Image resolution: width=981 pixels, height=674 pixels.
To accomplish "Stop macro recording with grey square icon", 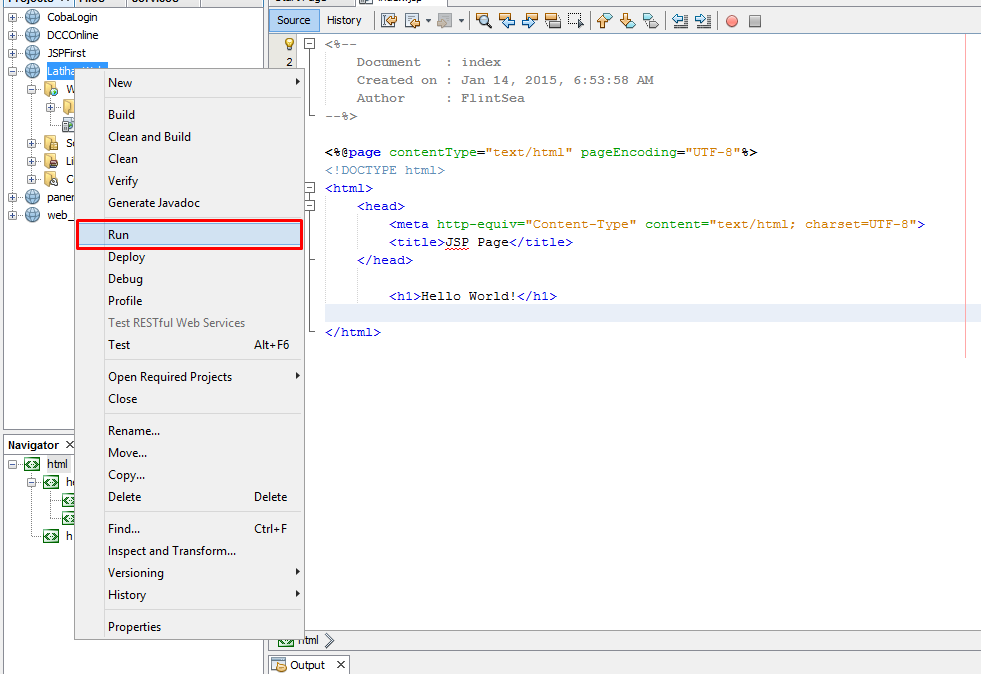I will click(755, 21).
